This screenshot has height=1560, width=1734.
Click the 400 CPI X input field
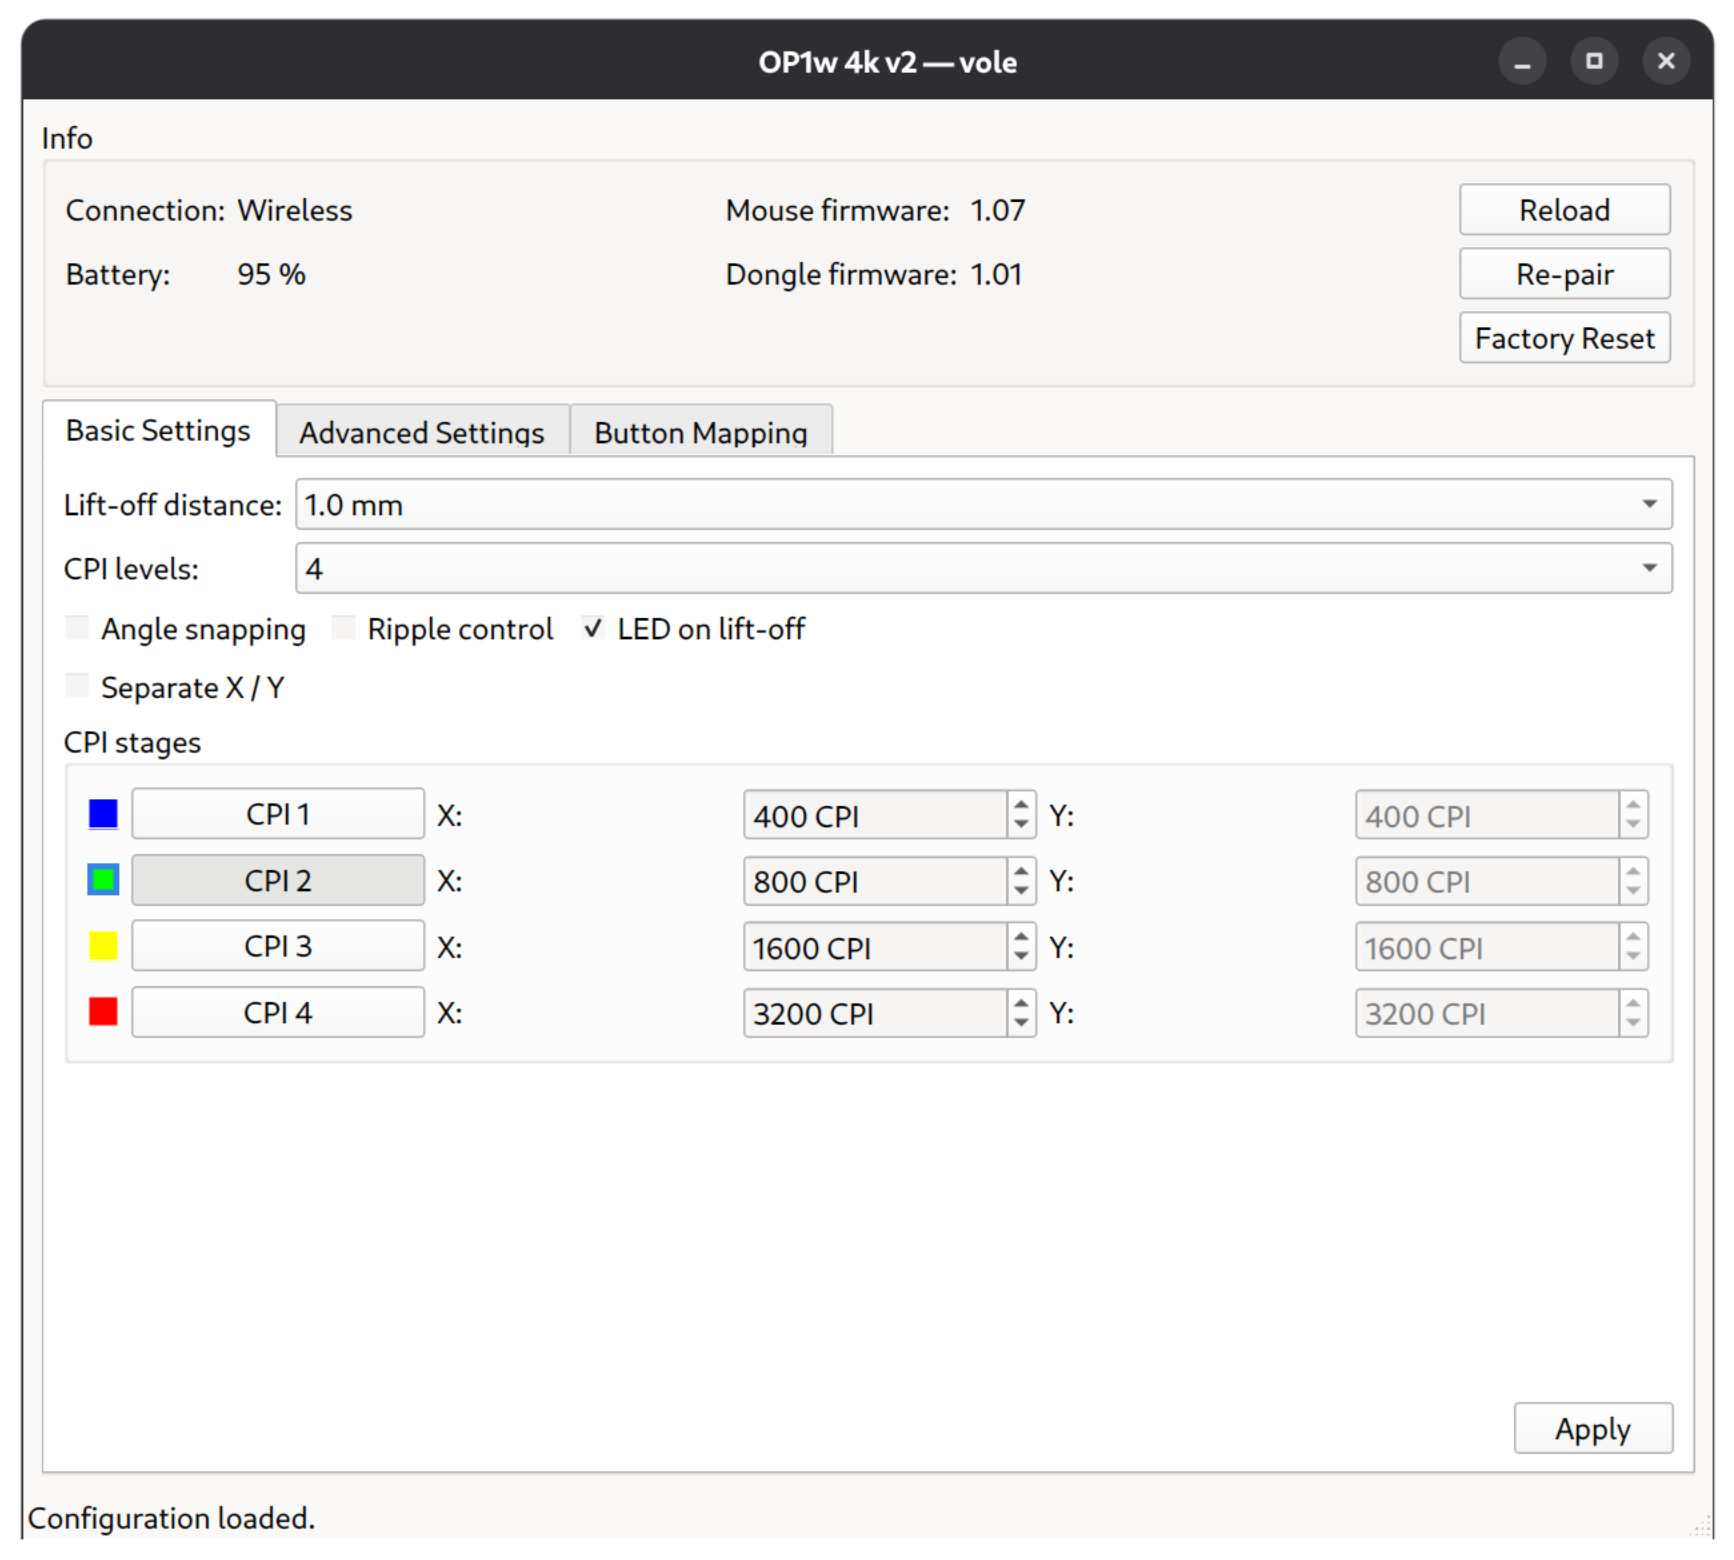click(875, 816)
